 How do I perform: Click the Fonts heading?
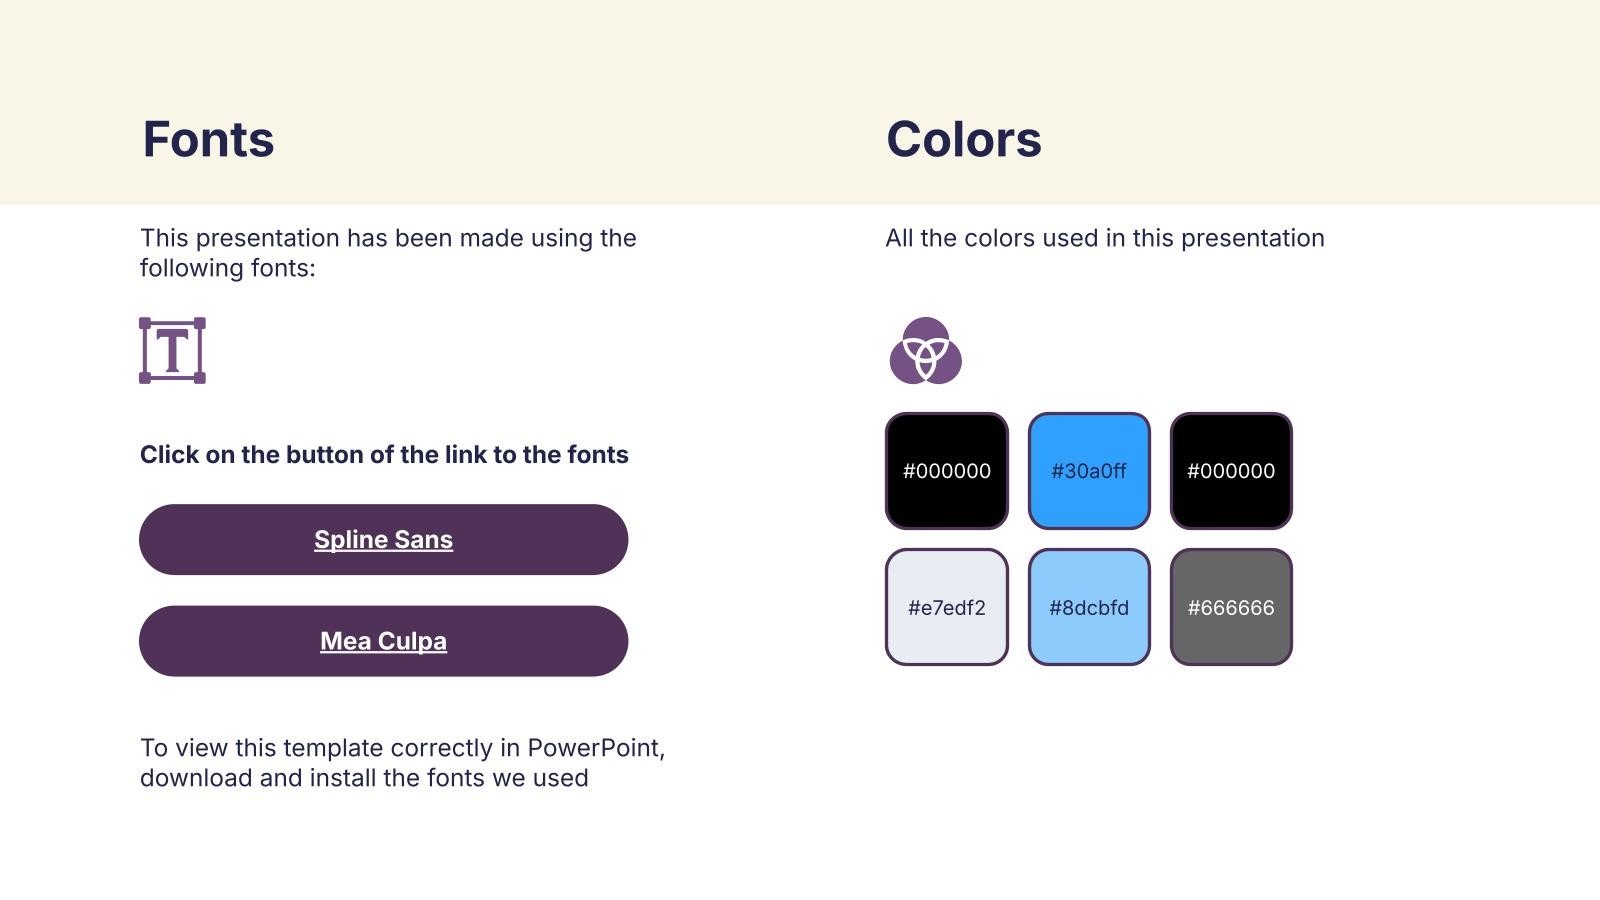[208, 139]
